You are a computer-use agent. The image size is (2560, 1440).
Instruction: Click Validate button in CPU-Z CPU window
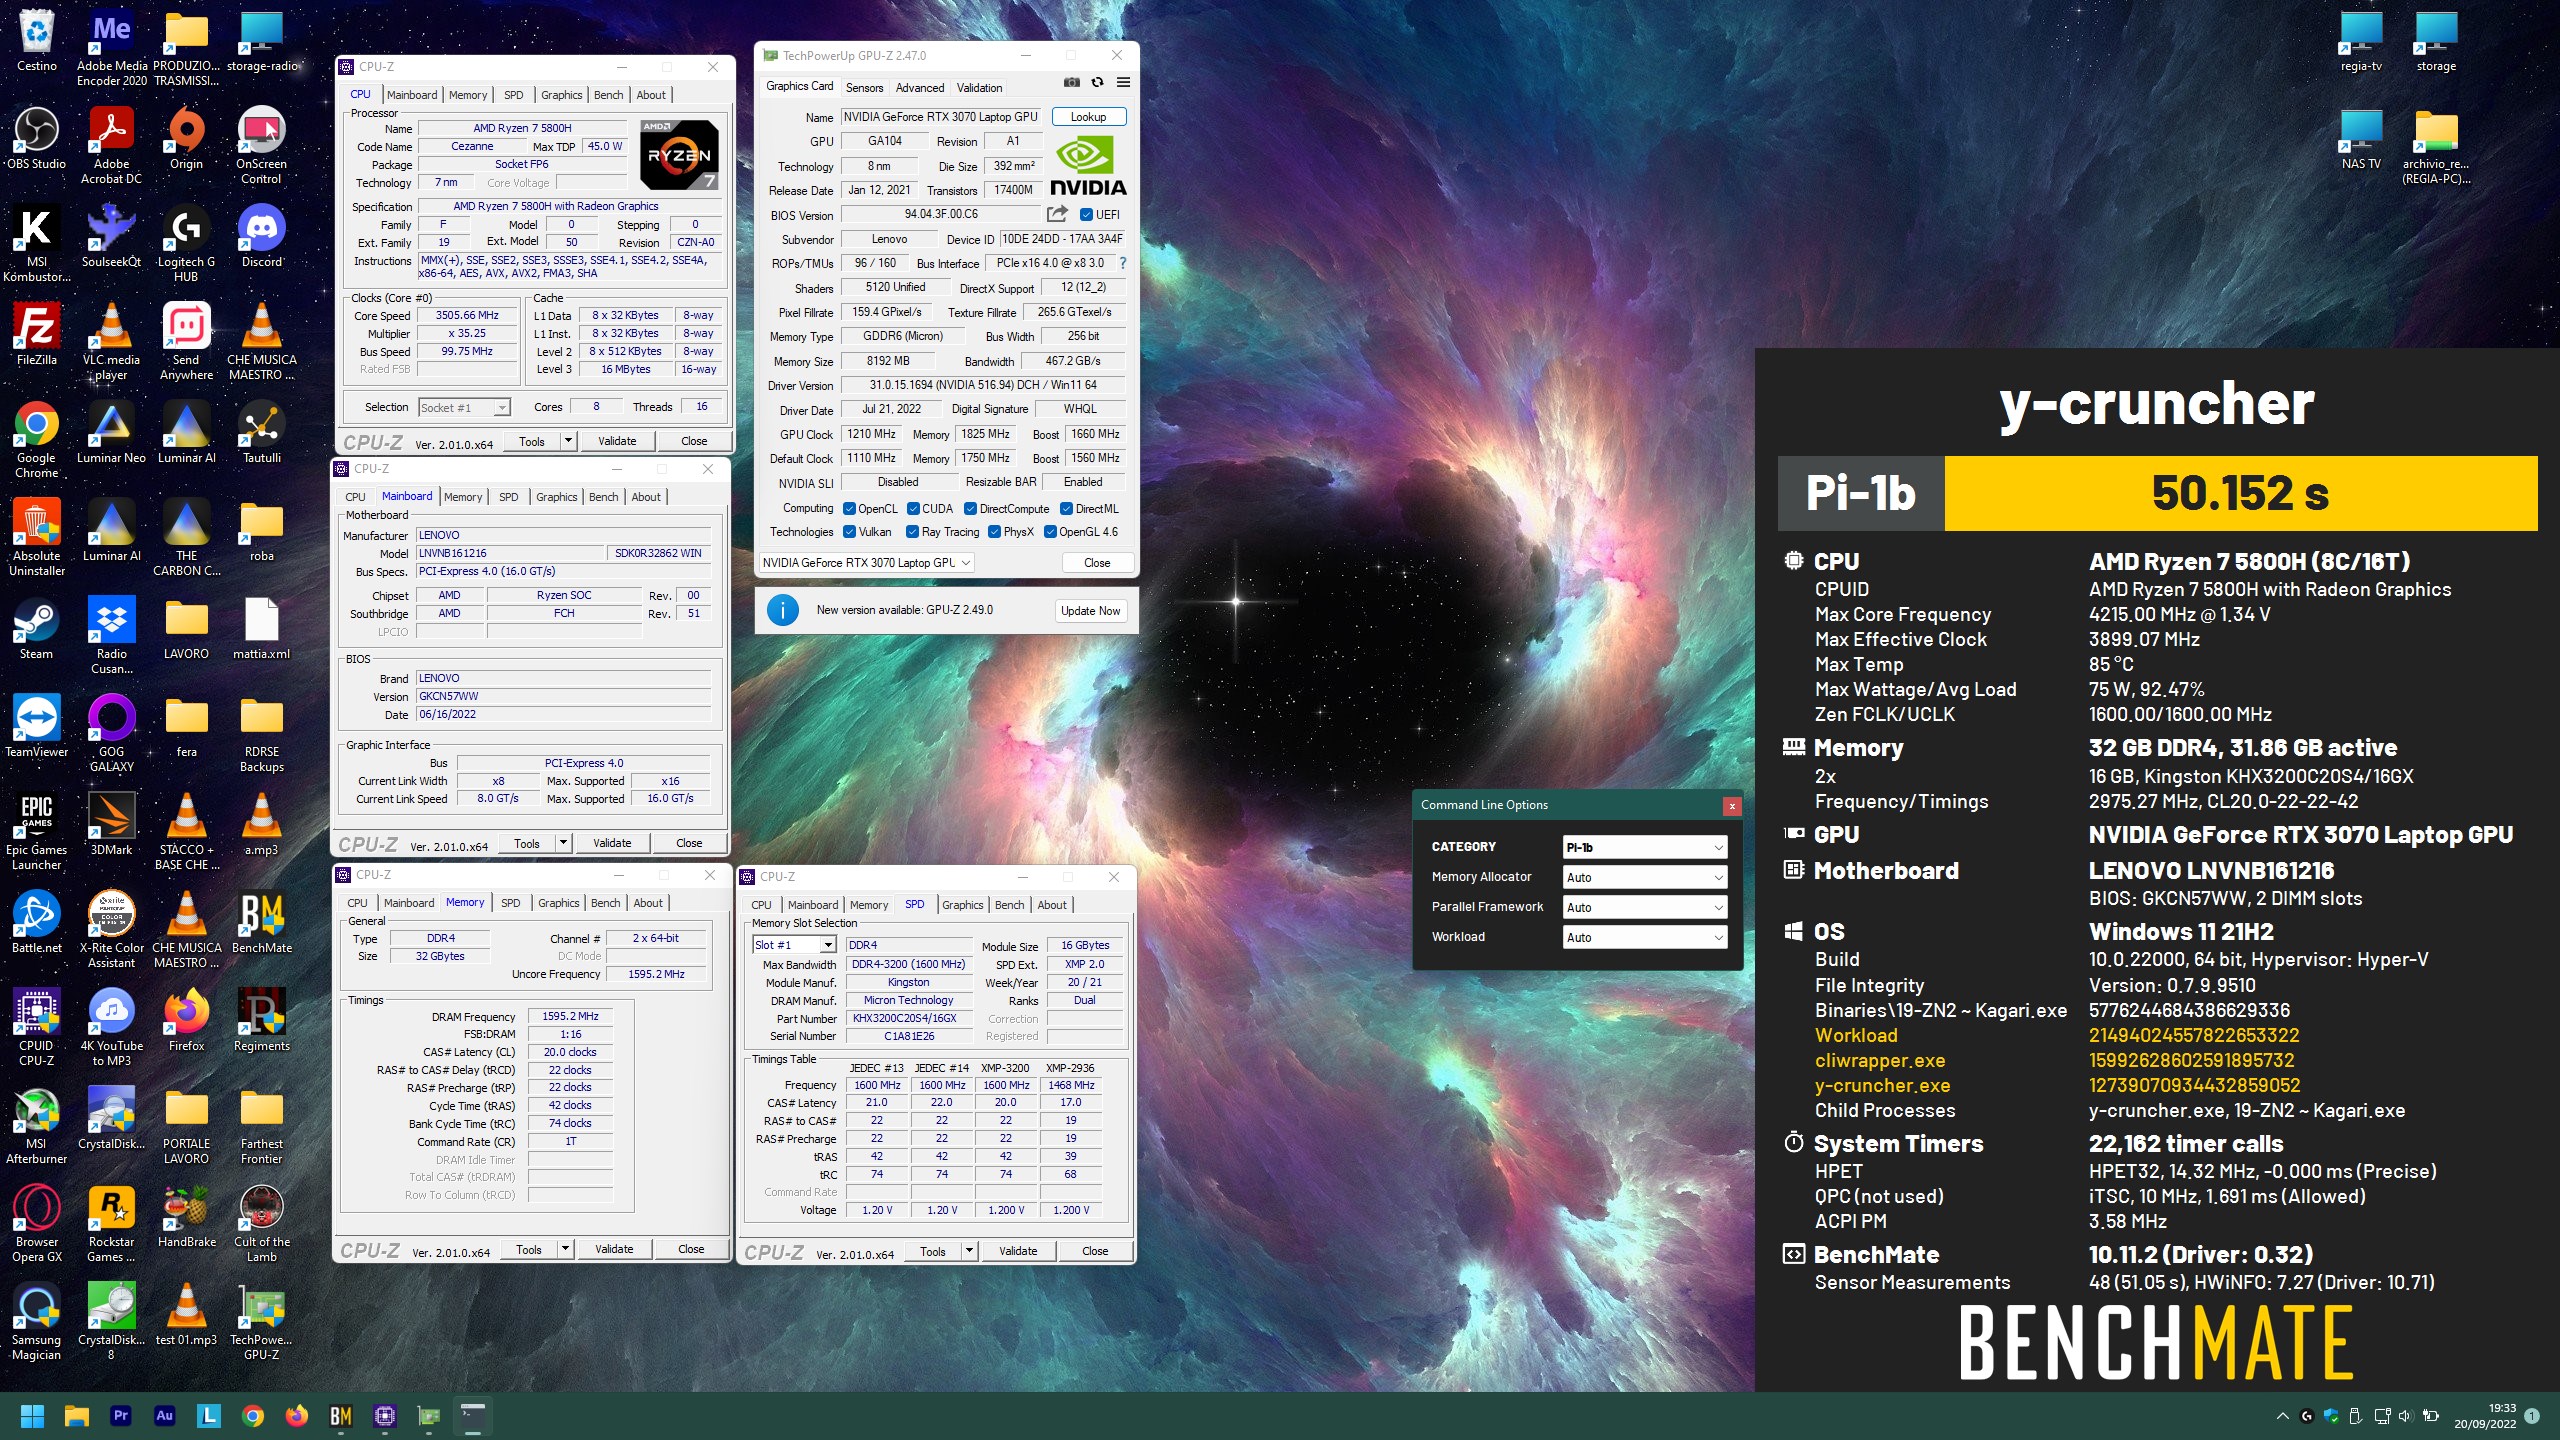pyautogui.click(x=617, y=441)
